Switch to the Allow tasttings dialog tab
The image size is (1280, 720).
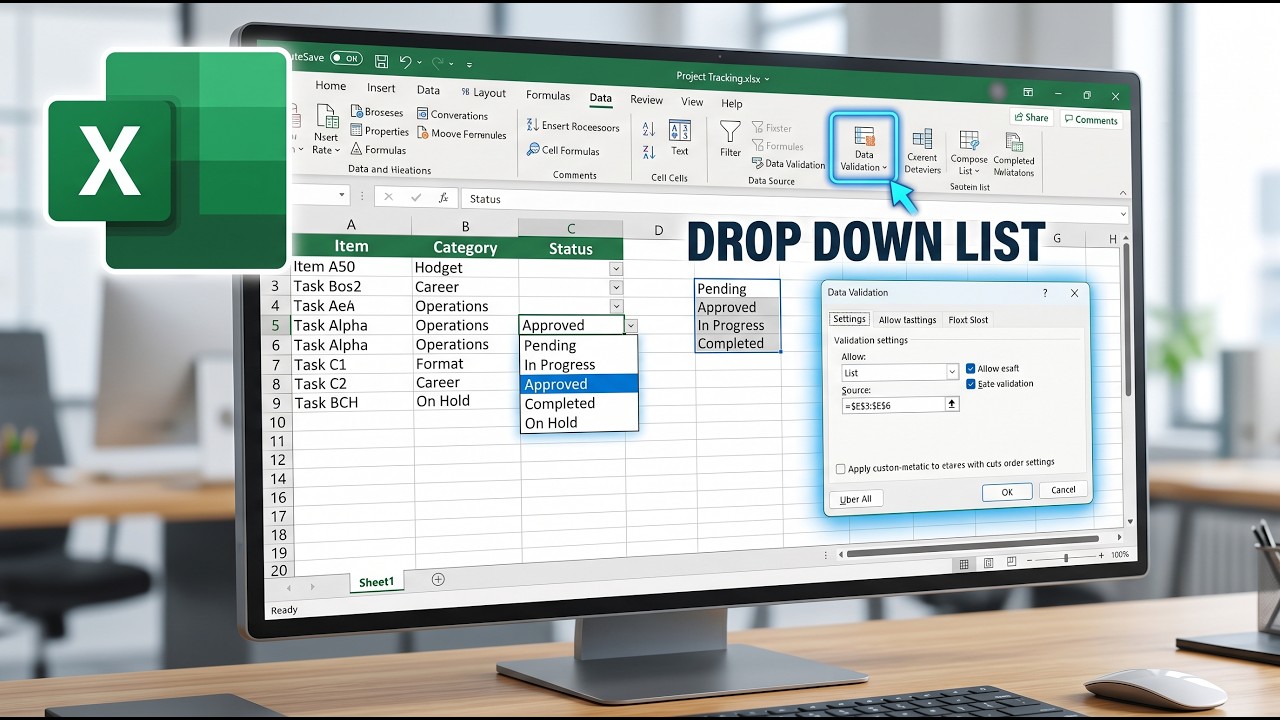pos(907,320)
